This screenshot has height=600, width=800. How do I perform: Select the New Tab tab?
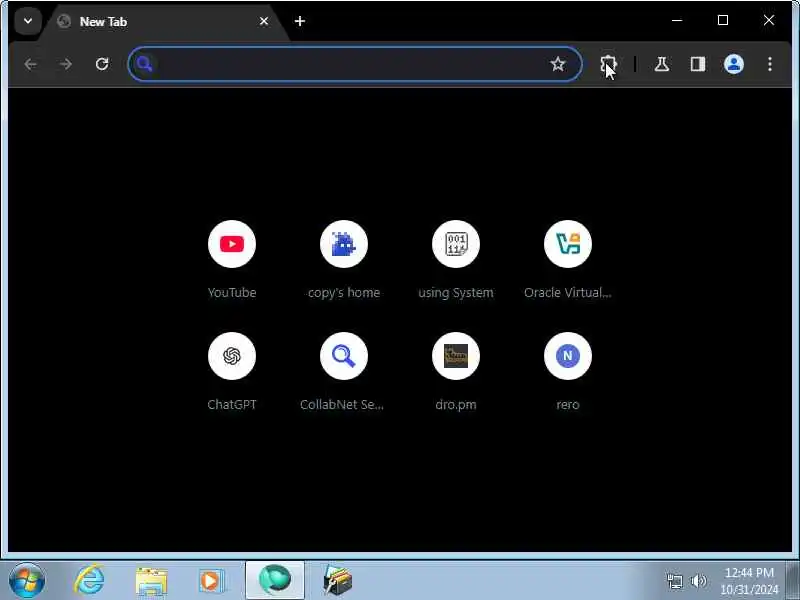pyautogui.click(x=163, y=22)
